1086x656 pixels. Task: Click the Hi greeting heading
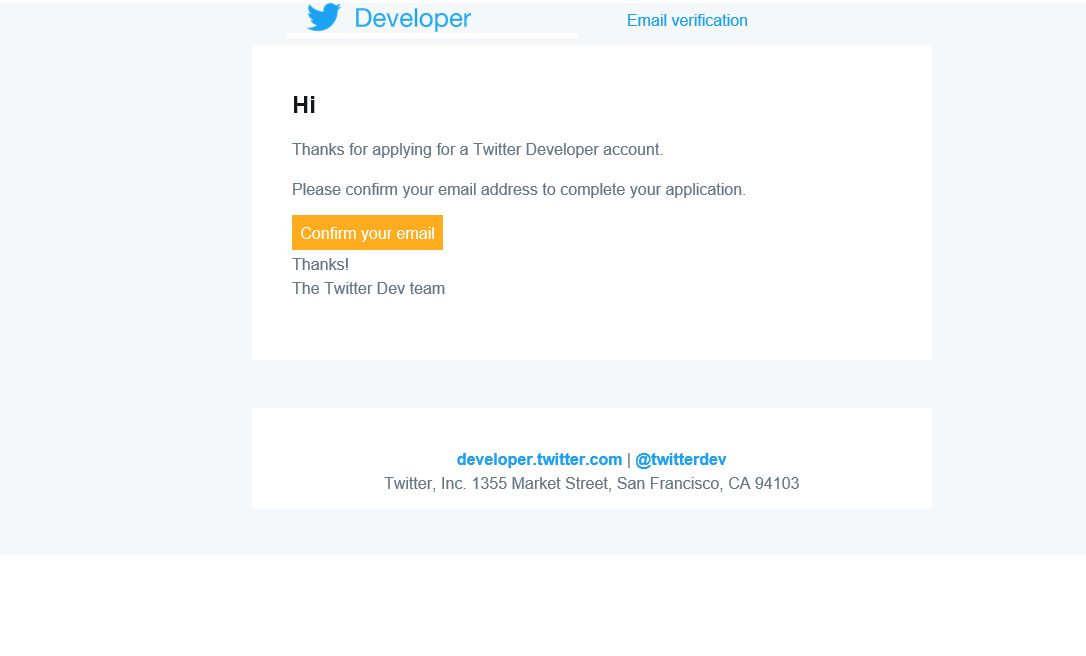pyautogui.click(x=304, y=105)
